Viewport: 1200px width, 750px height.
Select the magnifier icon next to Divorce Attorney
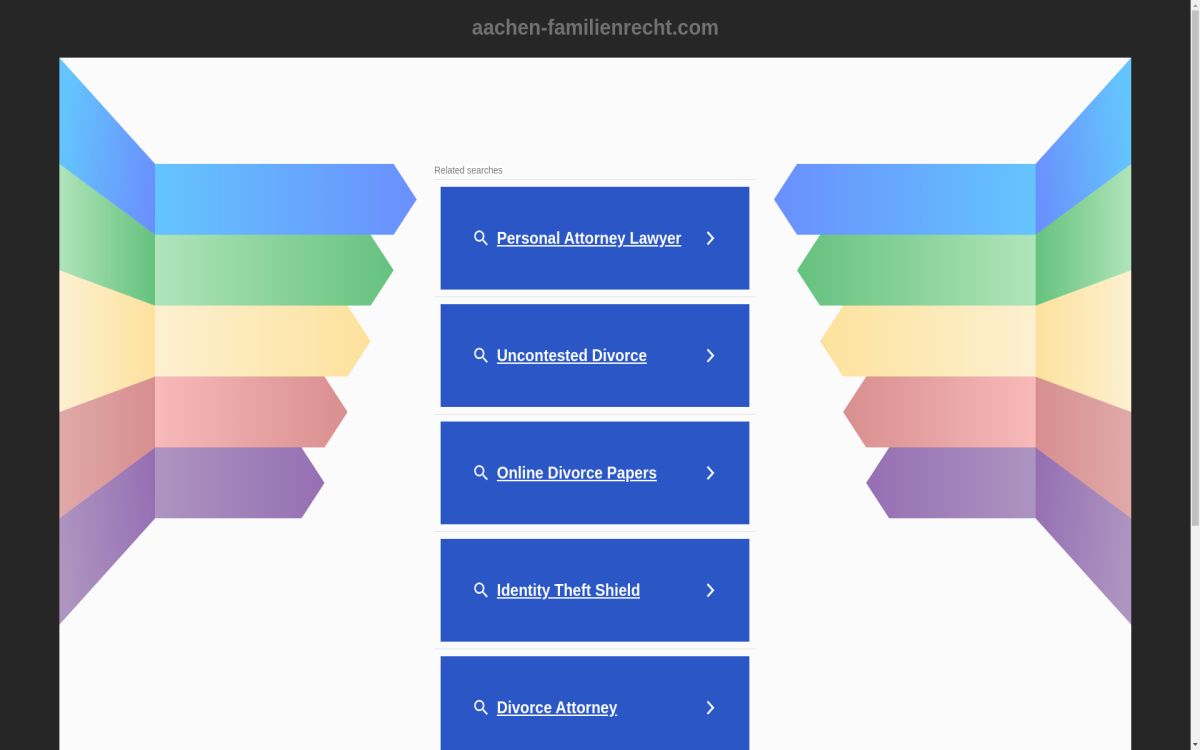pos(480,708)
